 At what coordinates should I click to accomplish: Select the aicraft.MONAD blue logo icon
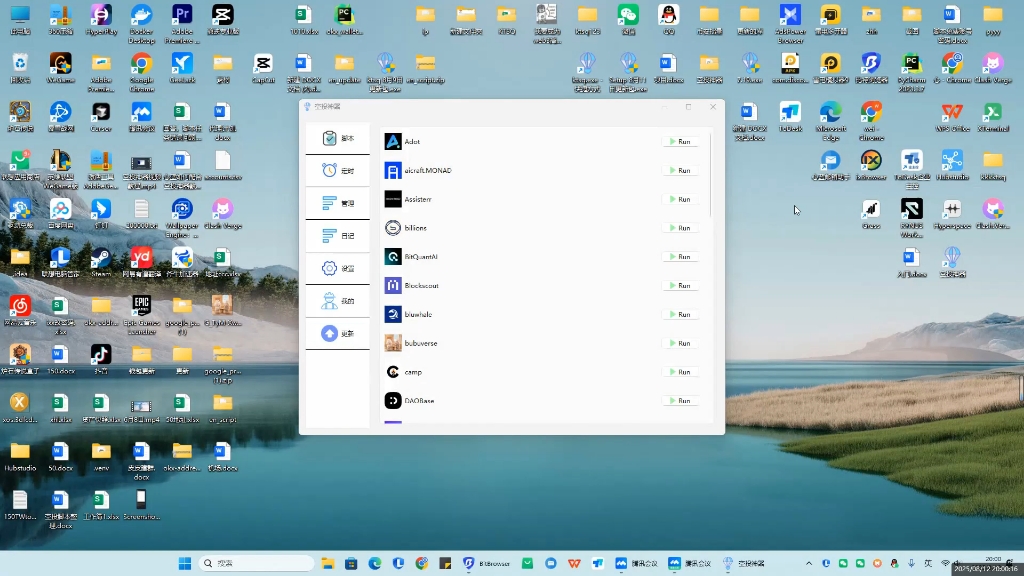tap(392, 170)
